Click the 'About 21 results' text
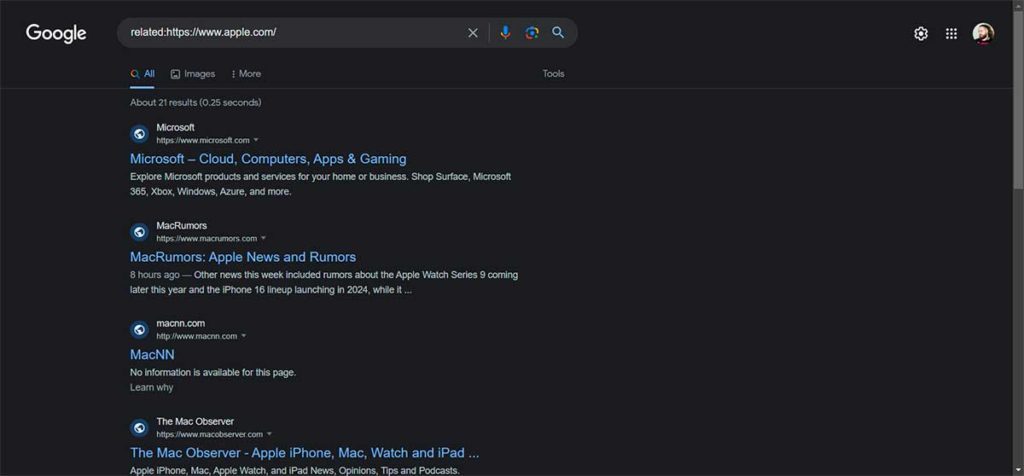This screenshot has height=476, width=1024. click(196, 103)
